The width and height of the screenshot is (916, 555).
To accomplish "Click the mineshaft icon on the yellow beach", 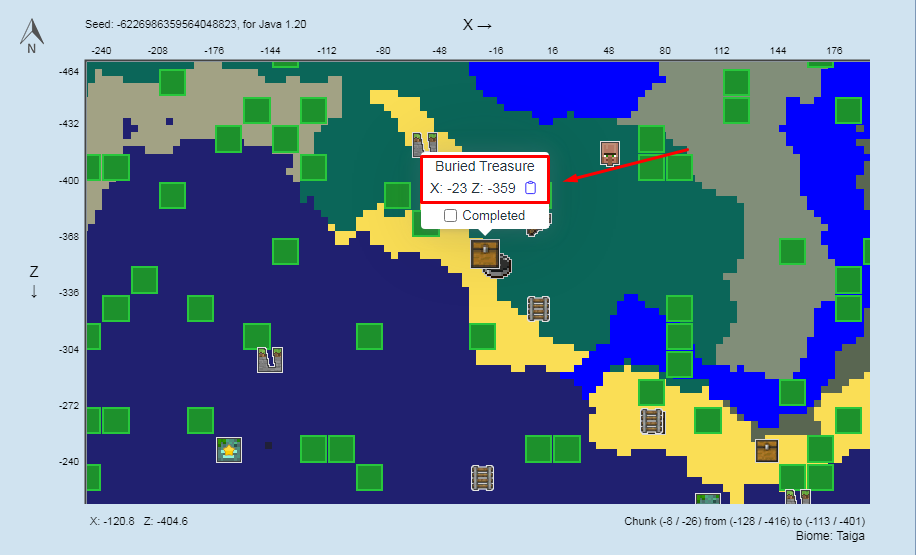I will [652, 421].
